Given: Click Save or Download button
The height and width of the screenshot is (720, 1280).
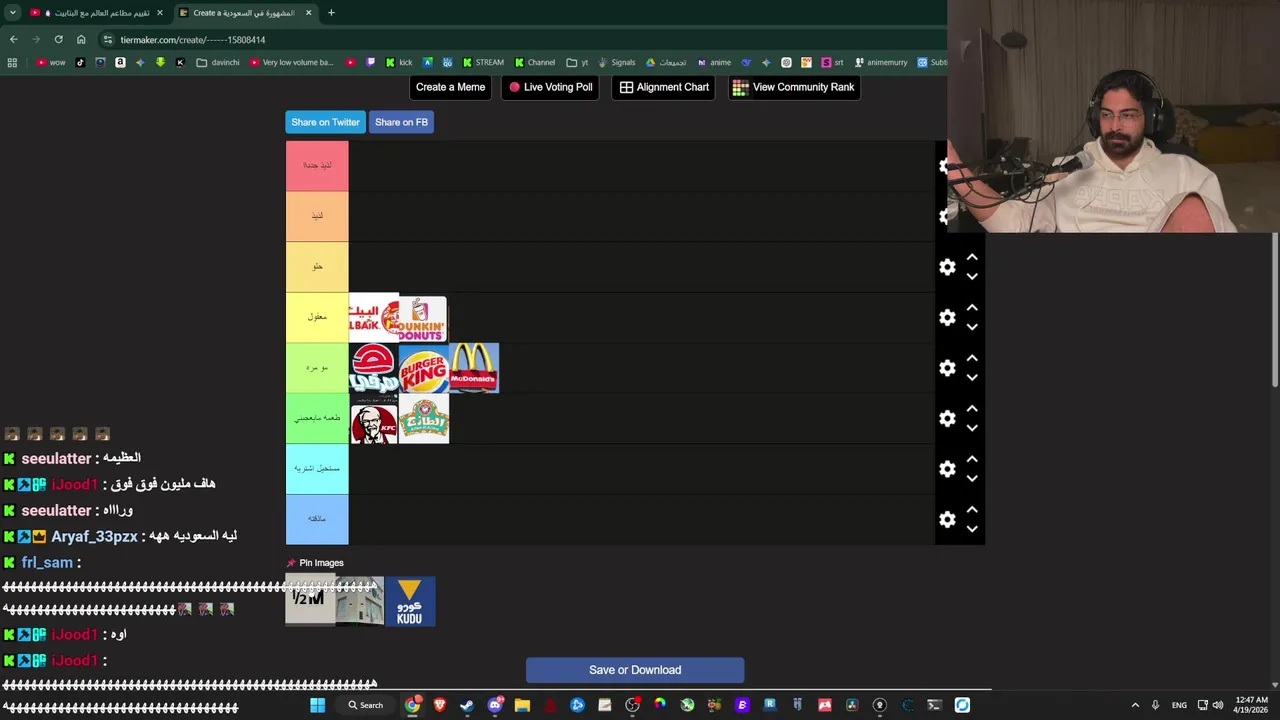Looking at the screenshot, I should [x=635, y=670].
